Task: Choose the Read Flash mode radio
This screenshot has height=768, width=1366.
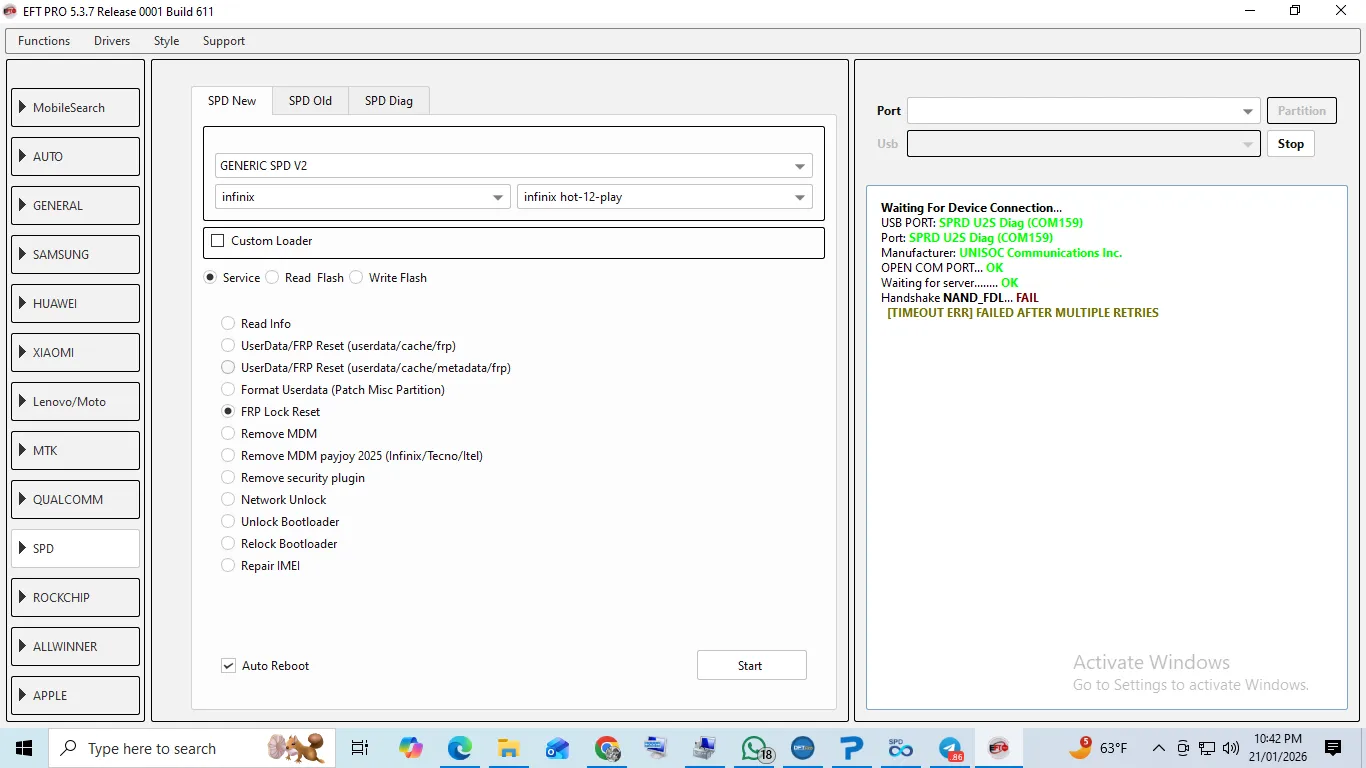Action: [273, 278]
